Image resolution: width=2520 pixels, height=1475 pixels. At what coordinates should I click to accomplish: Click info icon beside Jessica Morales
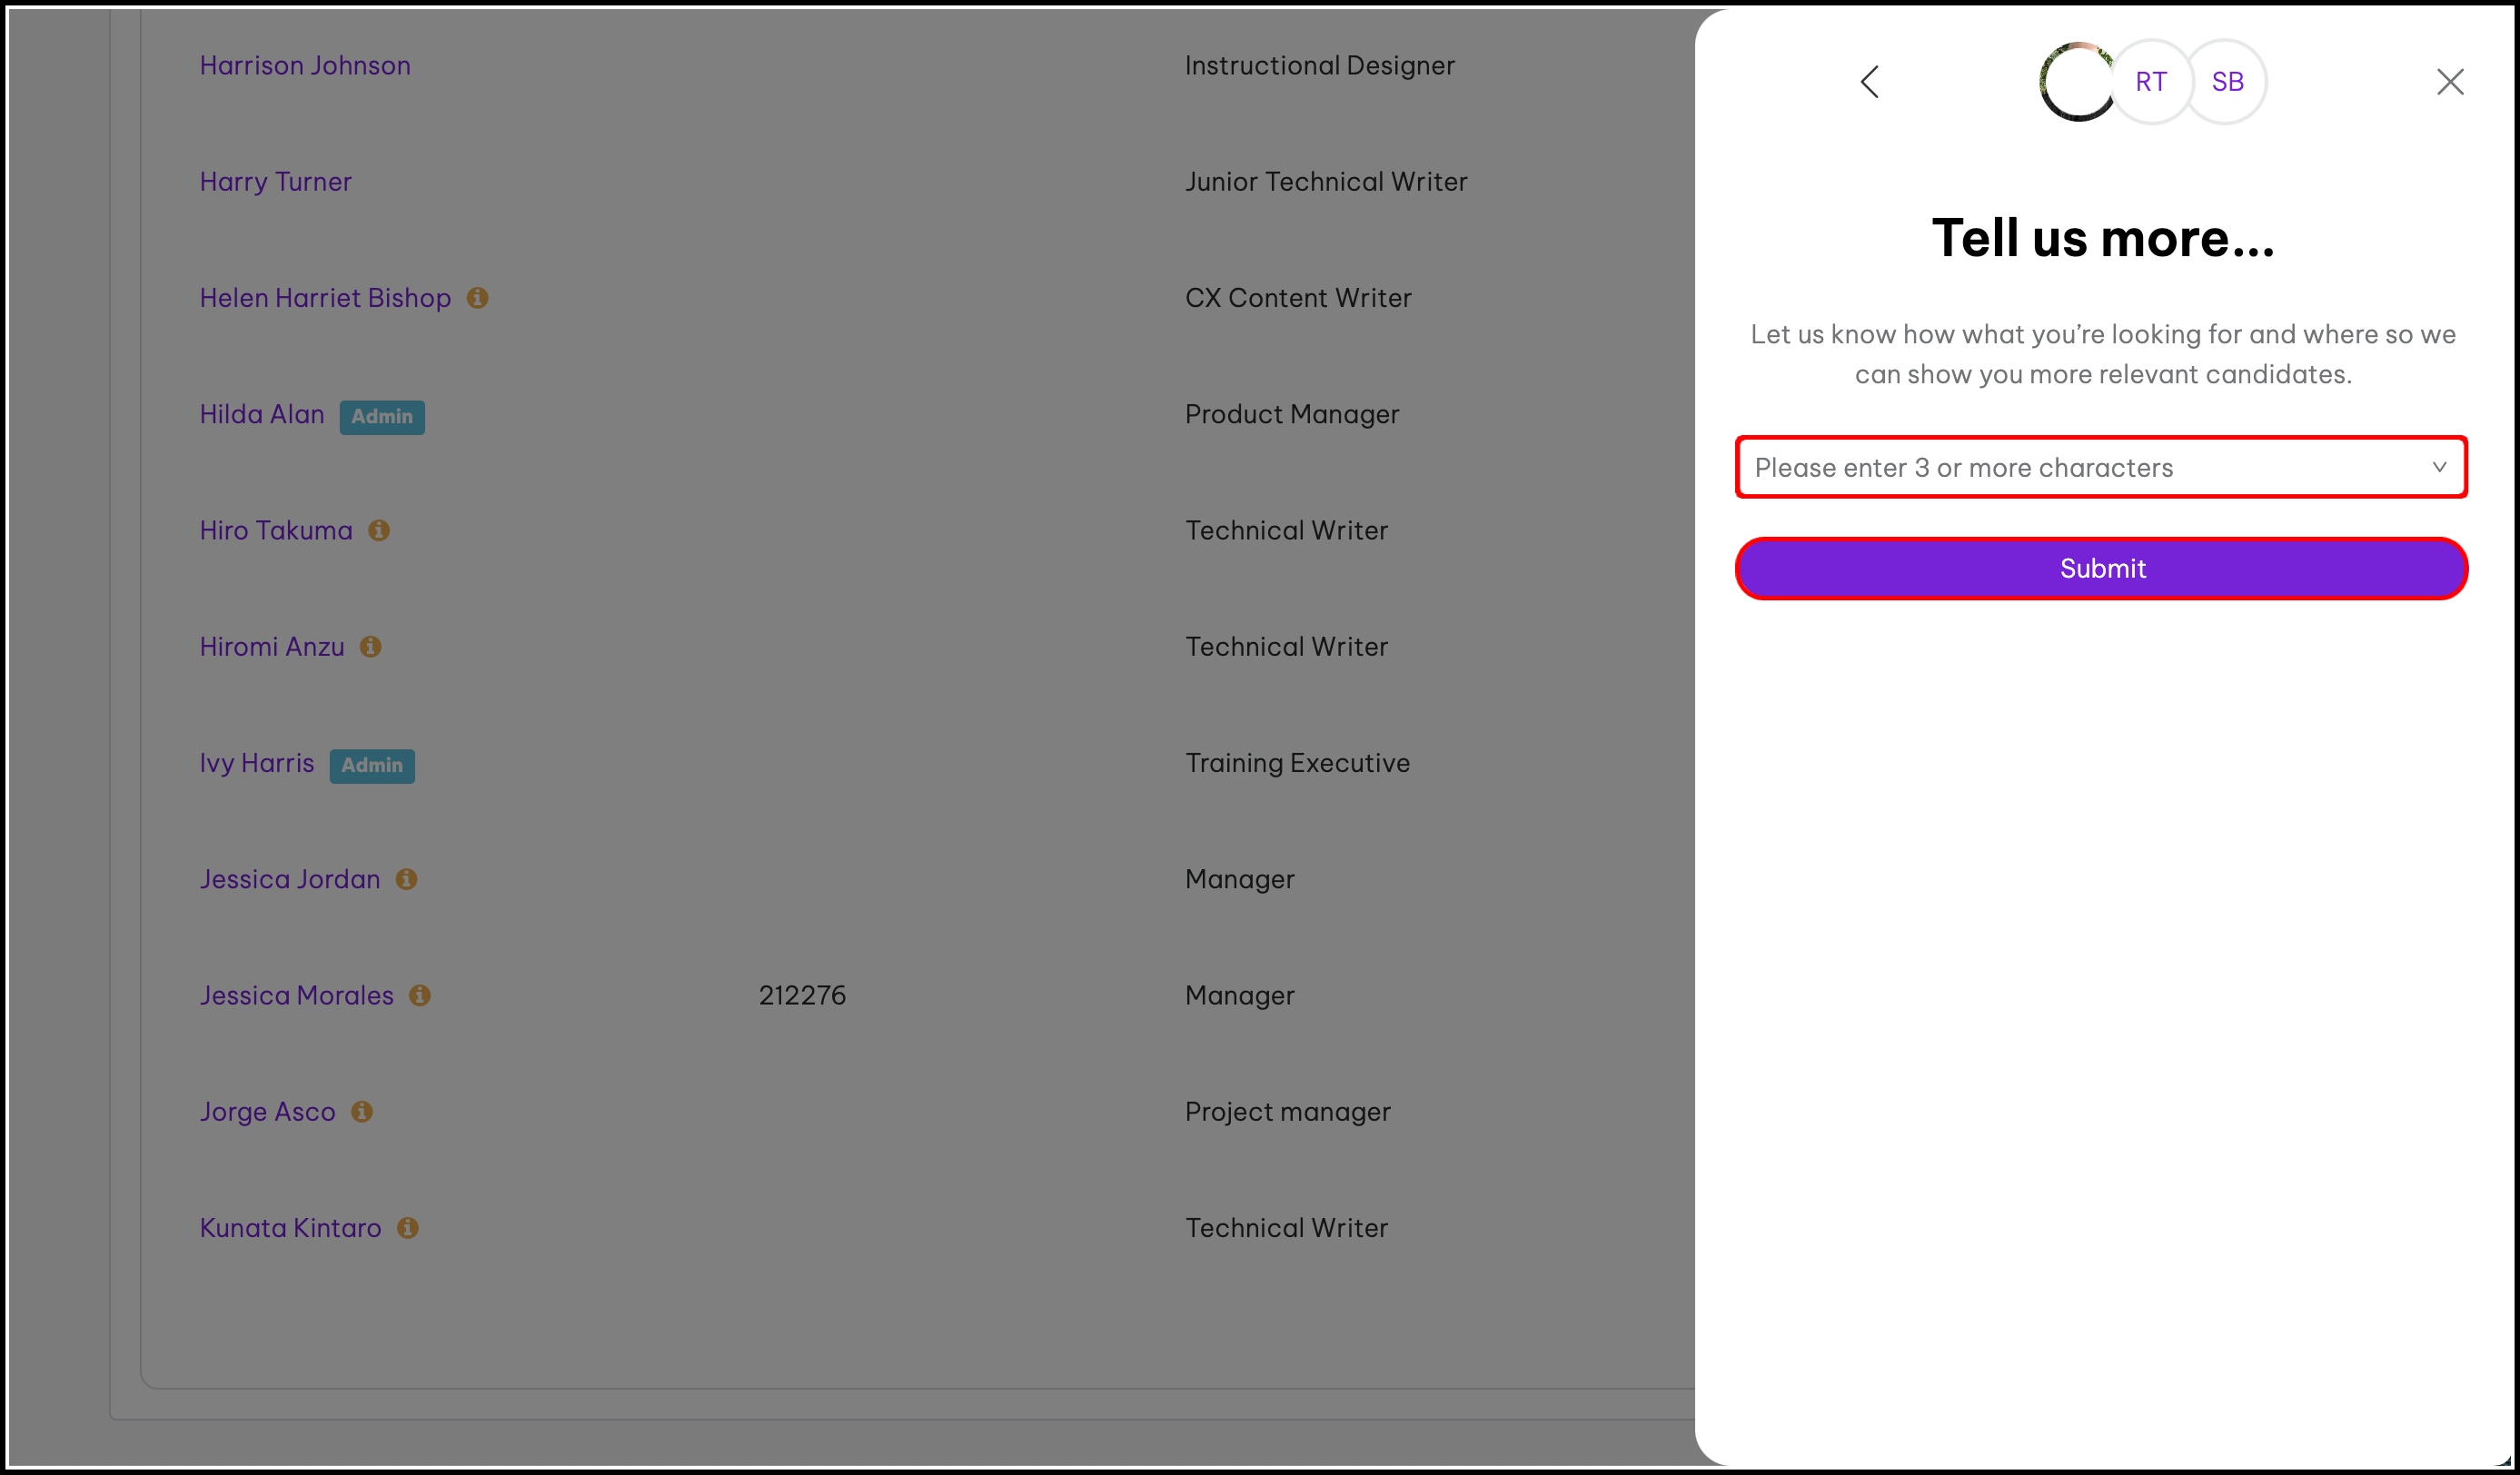tap(420, 996)
